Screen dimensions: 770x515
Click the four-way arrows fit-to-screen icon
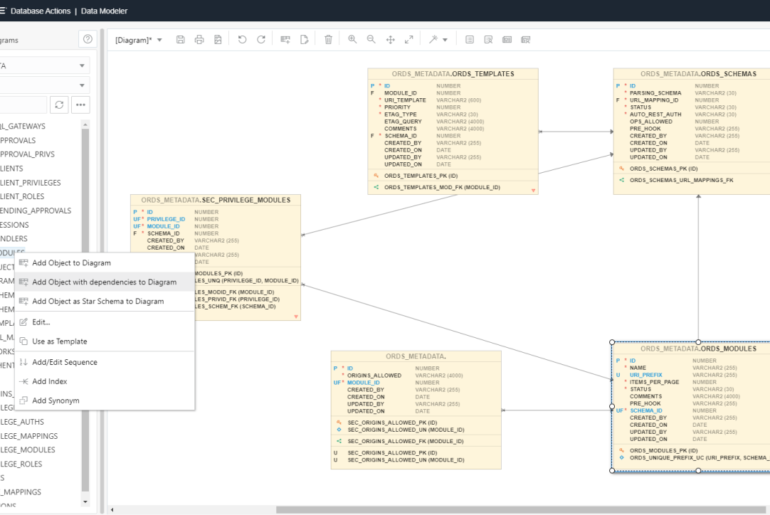tap(390, 40)
